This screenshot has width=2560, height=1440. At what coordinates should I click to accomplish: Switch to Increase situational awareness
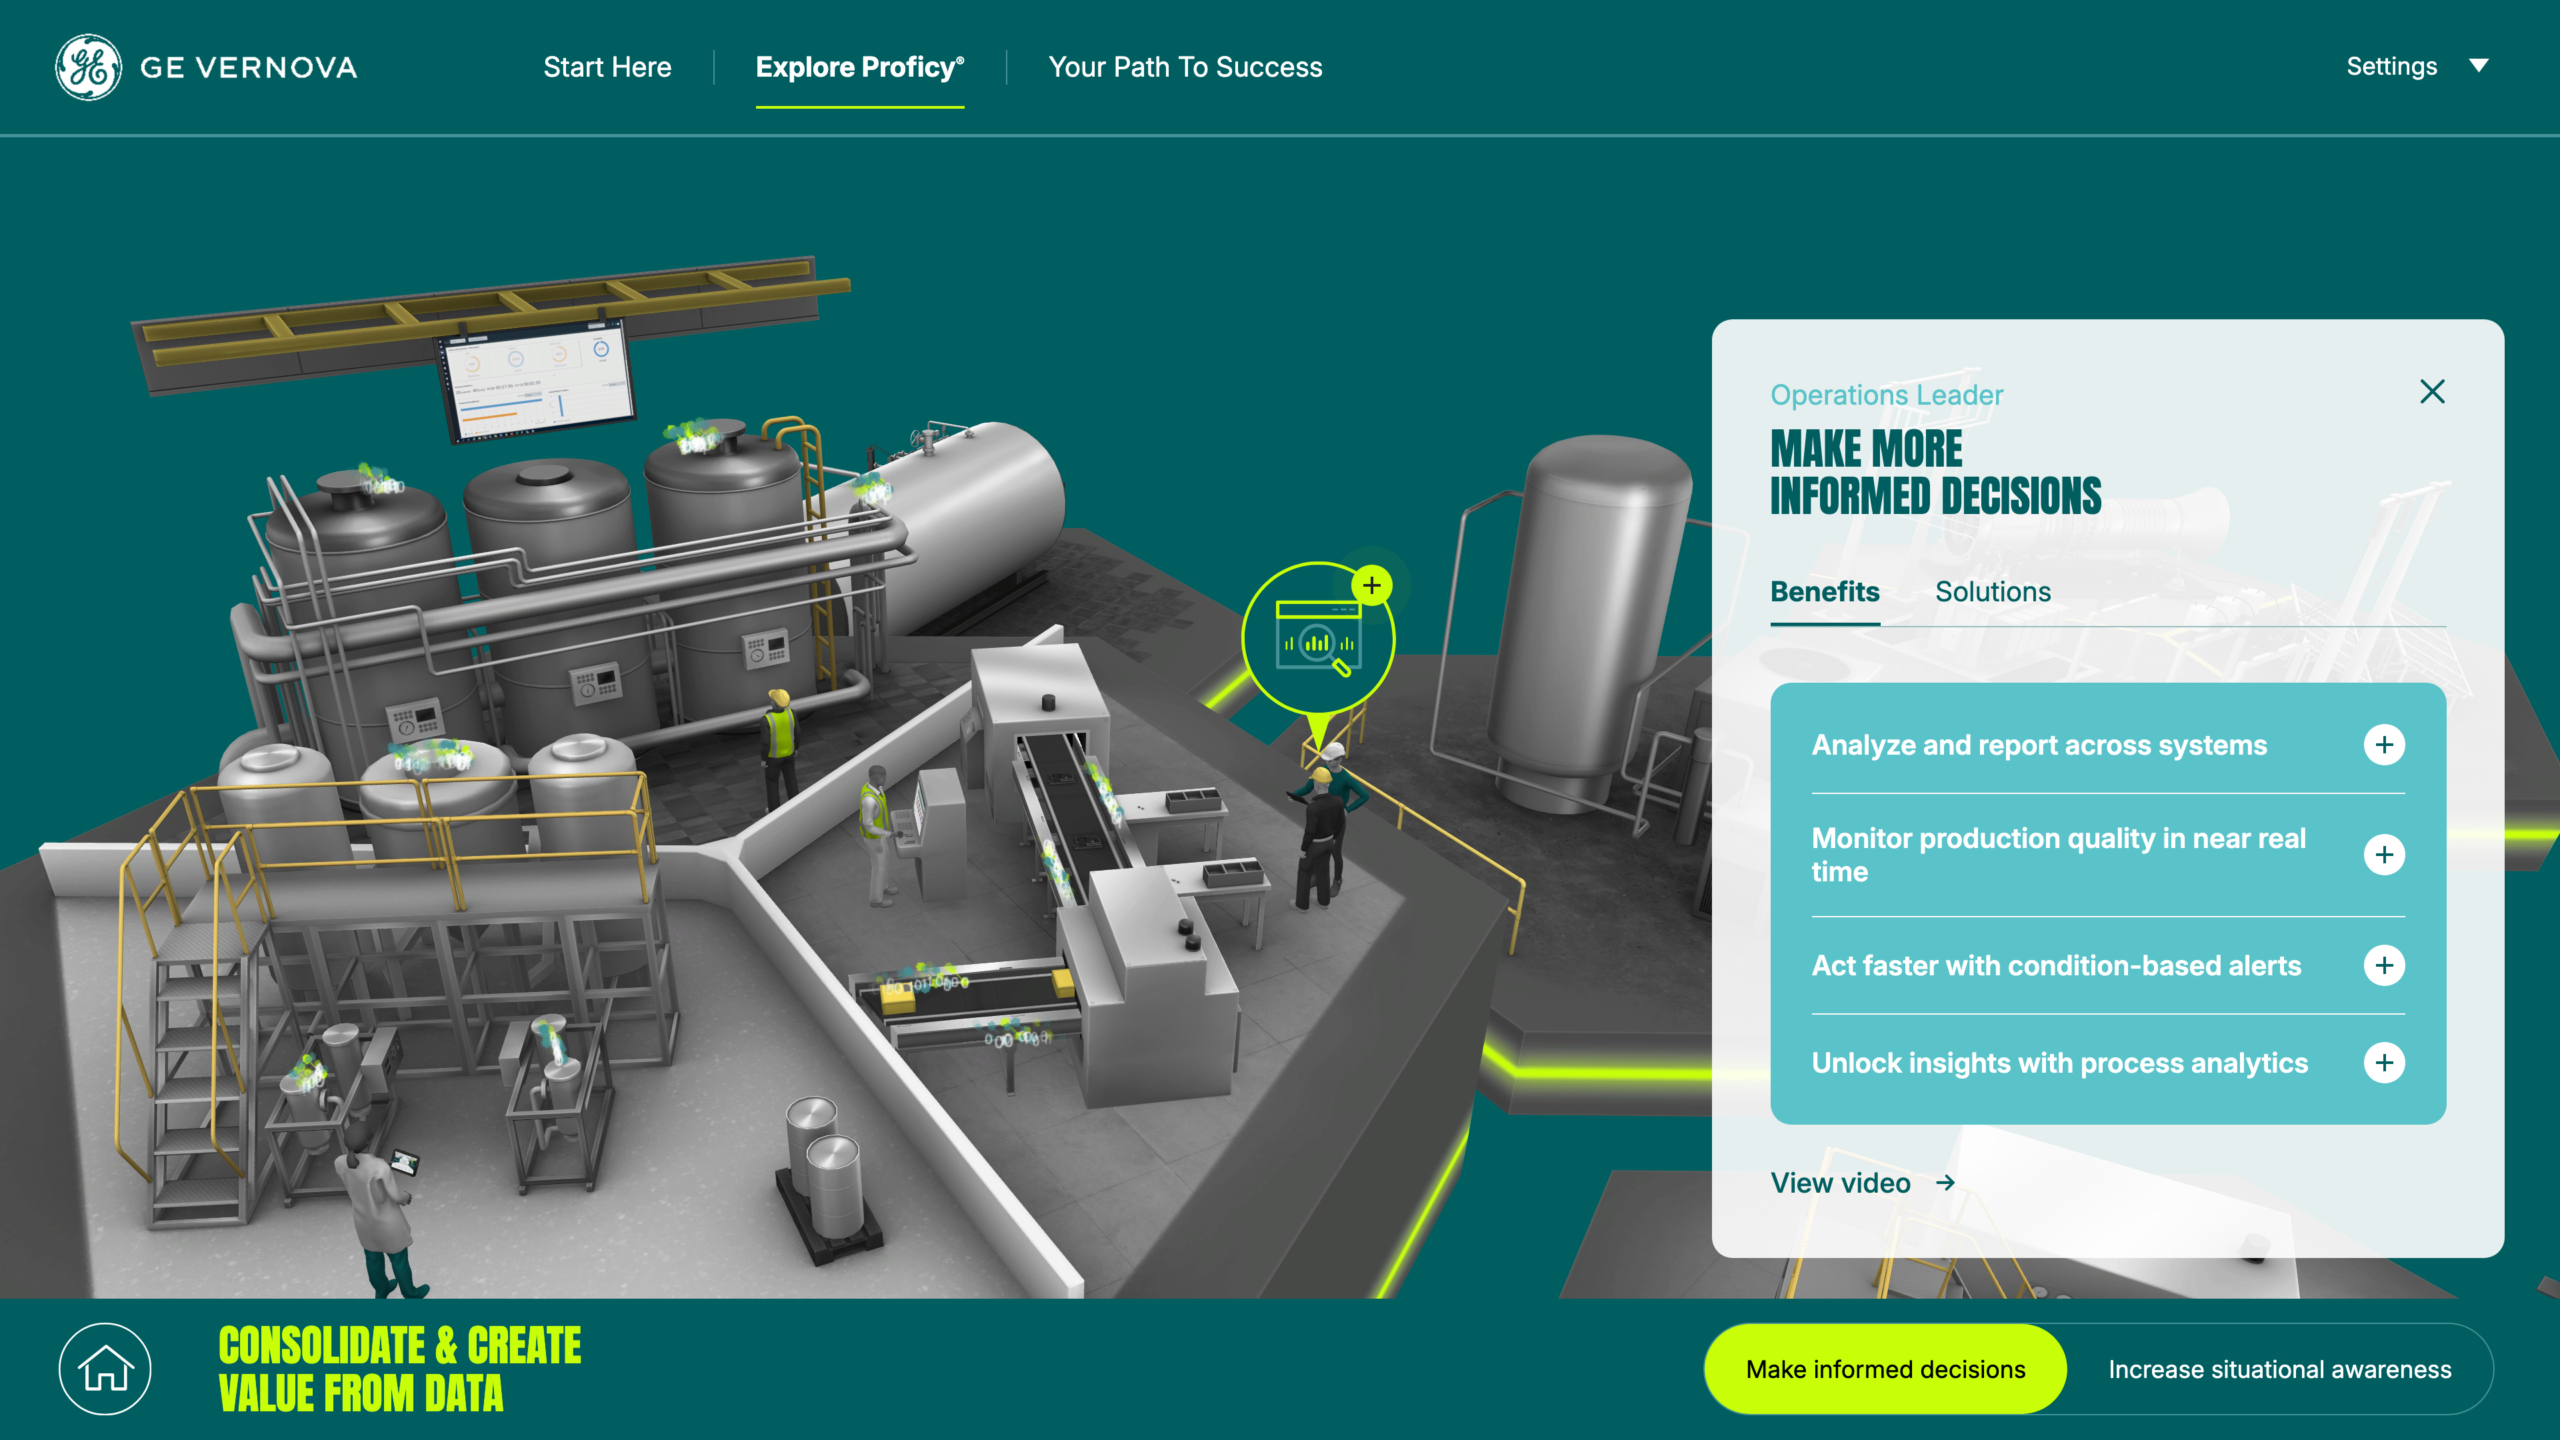[2280, 1369]
